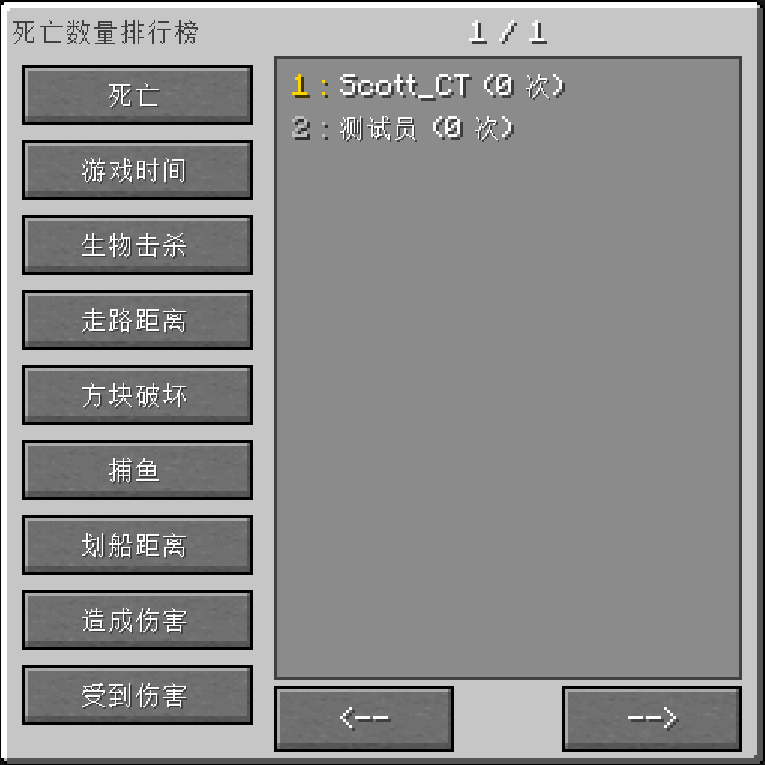765x765 pixels.
Task: Select the Scott_CT player name
Action: click(x=405, y=86)
